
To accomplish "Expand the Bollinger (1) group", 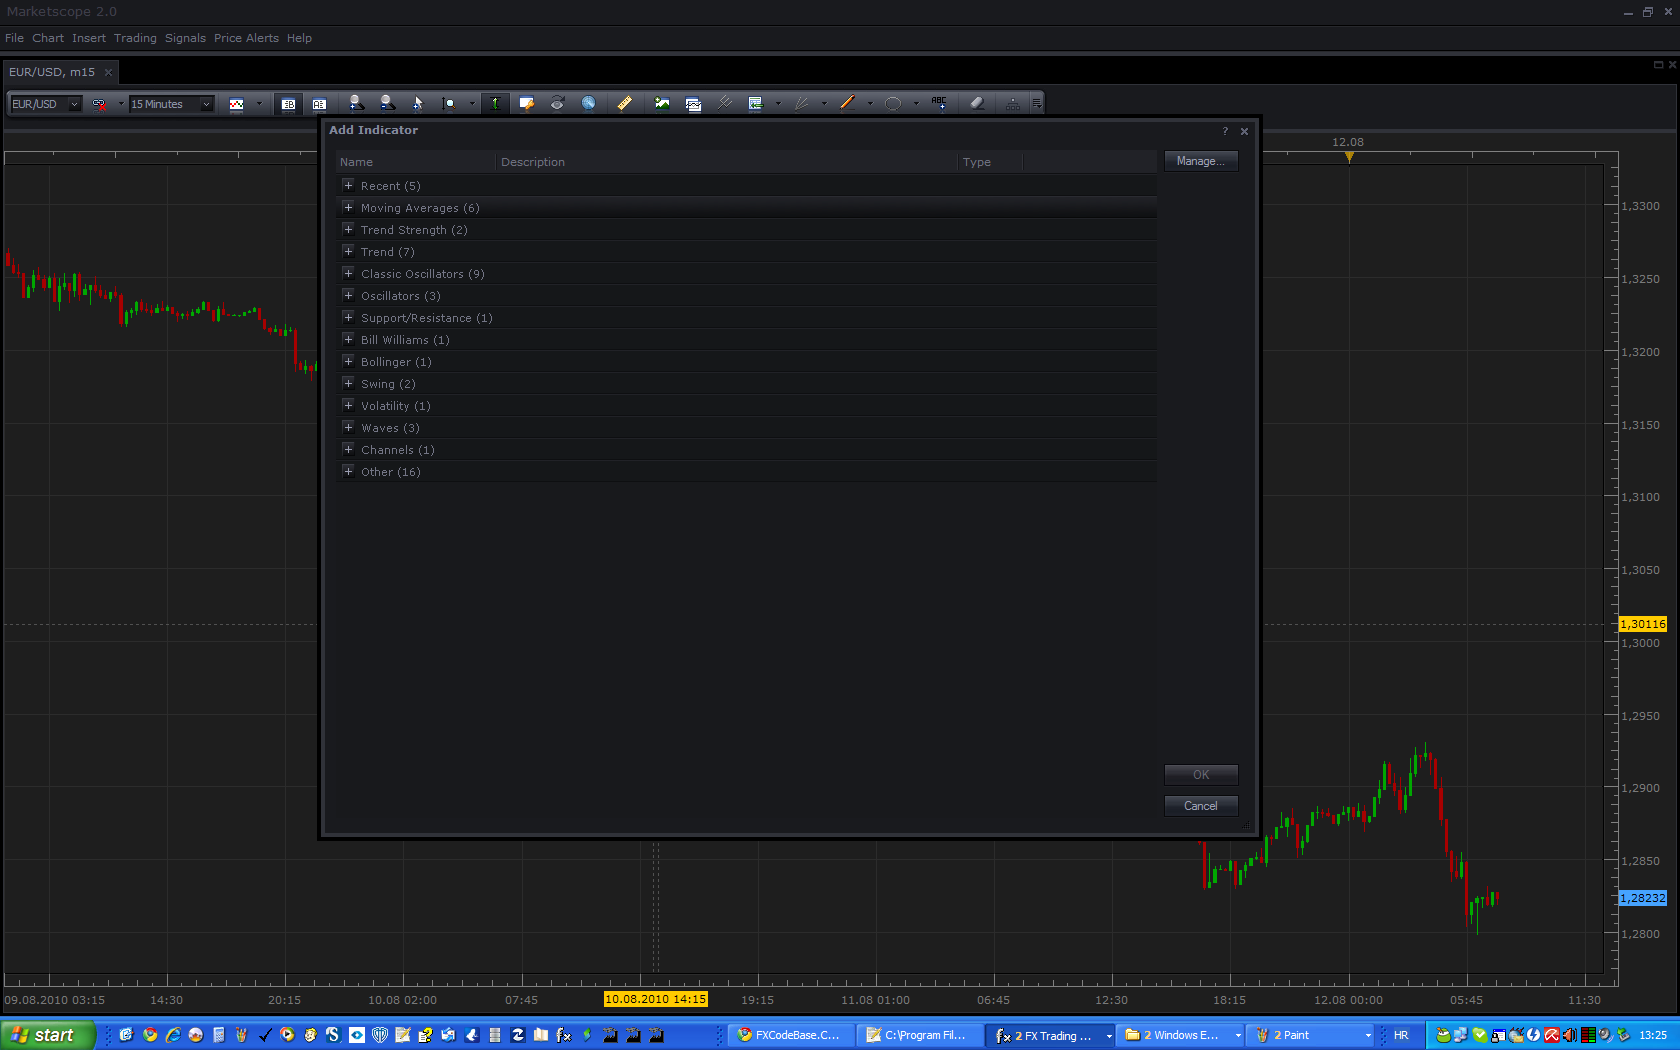I will tap(348, 361).
